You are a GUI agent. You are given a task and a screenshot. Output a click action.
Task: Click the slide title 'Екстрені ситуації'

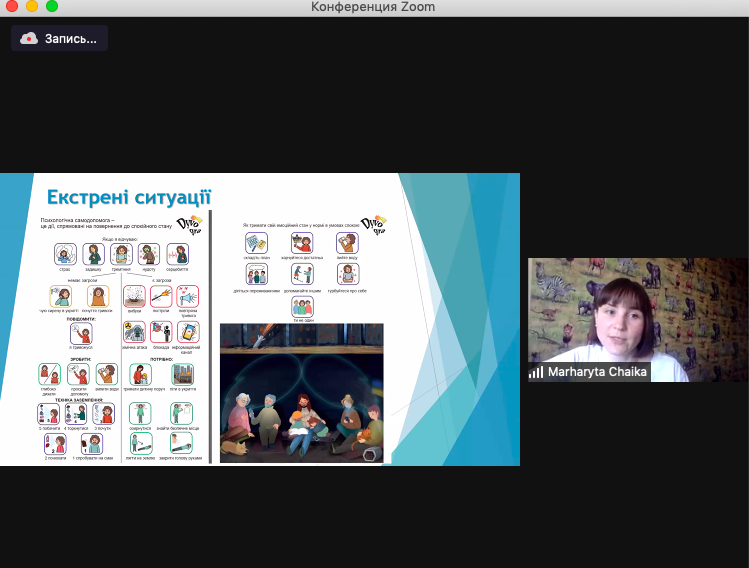coord(128,195)
